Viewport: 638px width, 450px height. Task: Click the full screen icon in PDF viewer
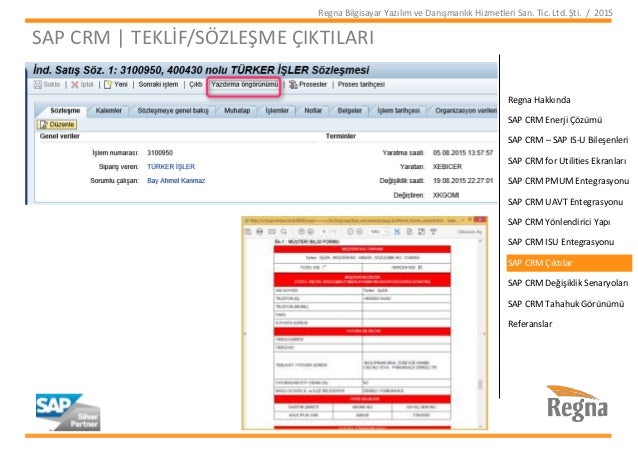click(x=422, y=232)
